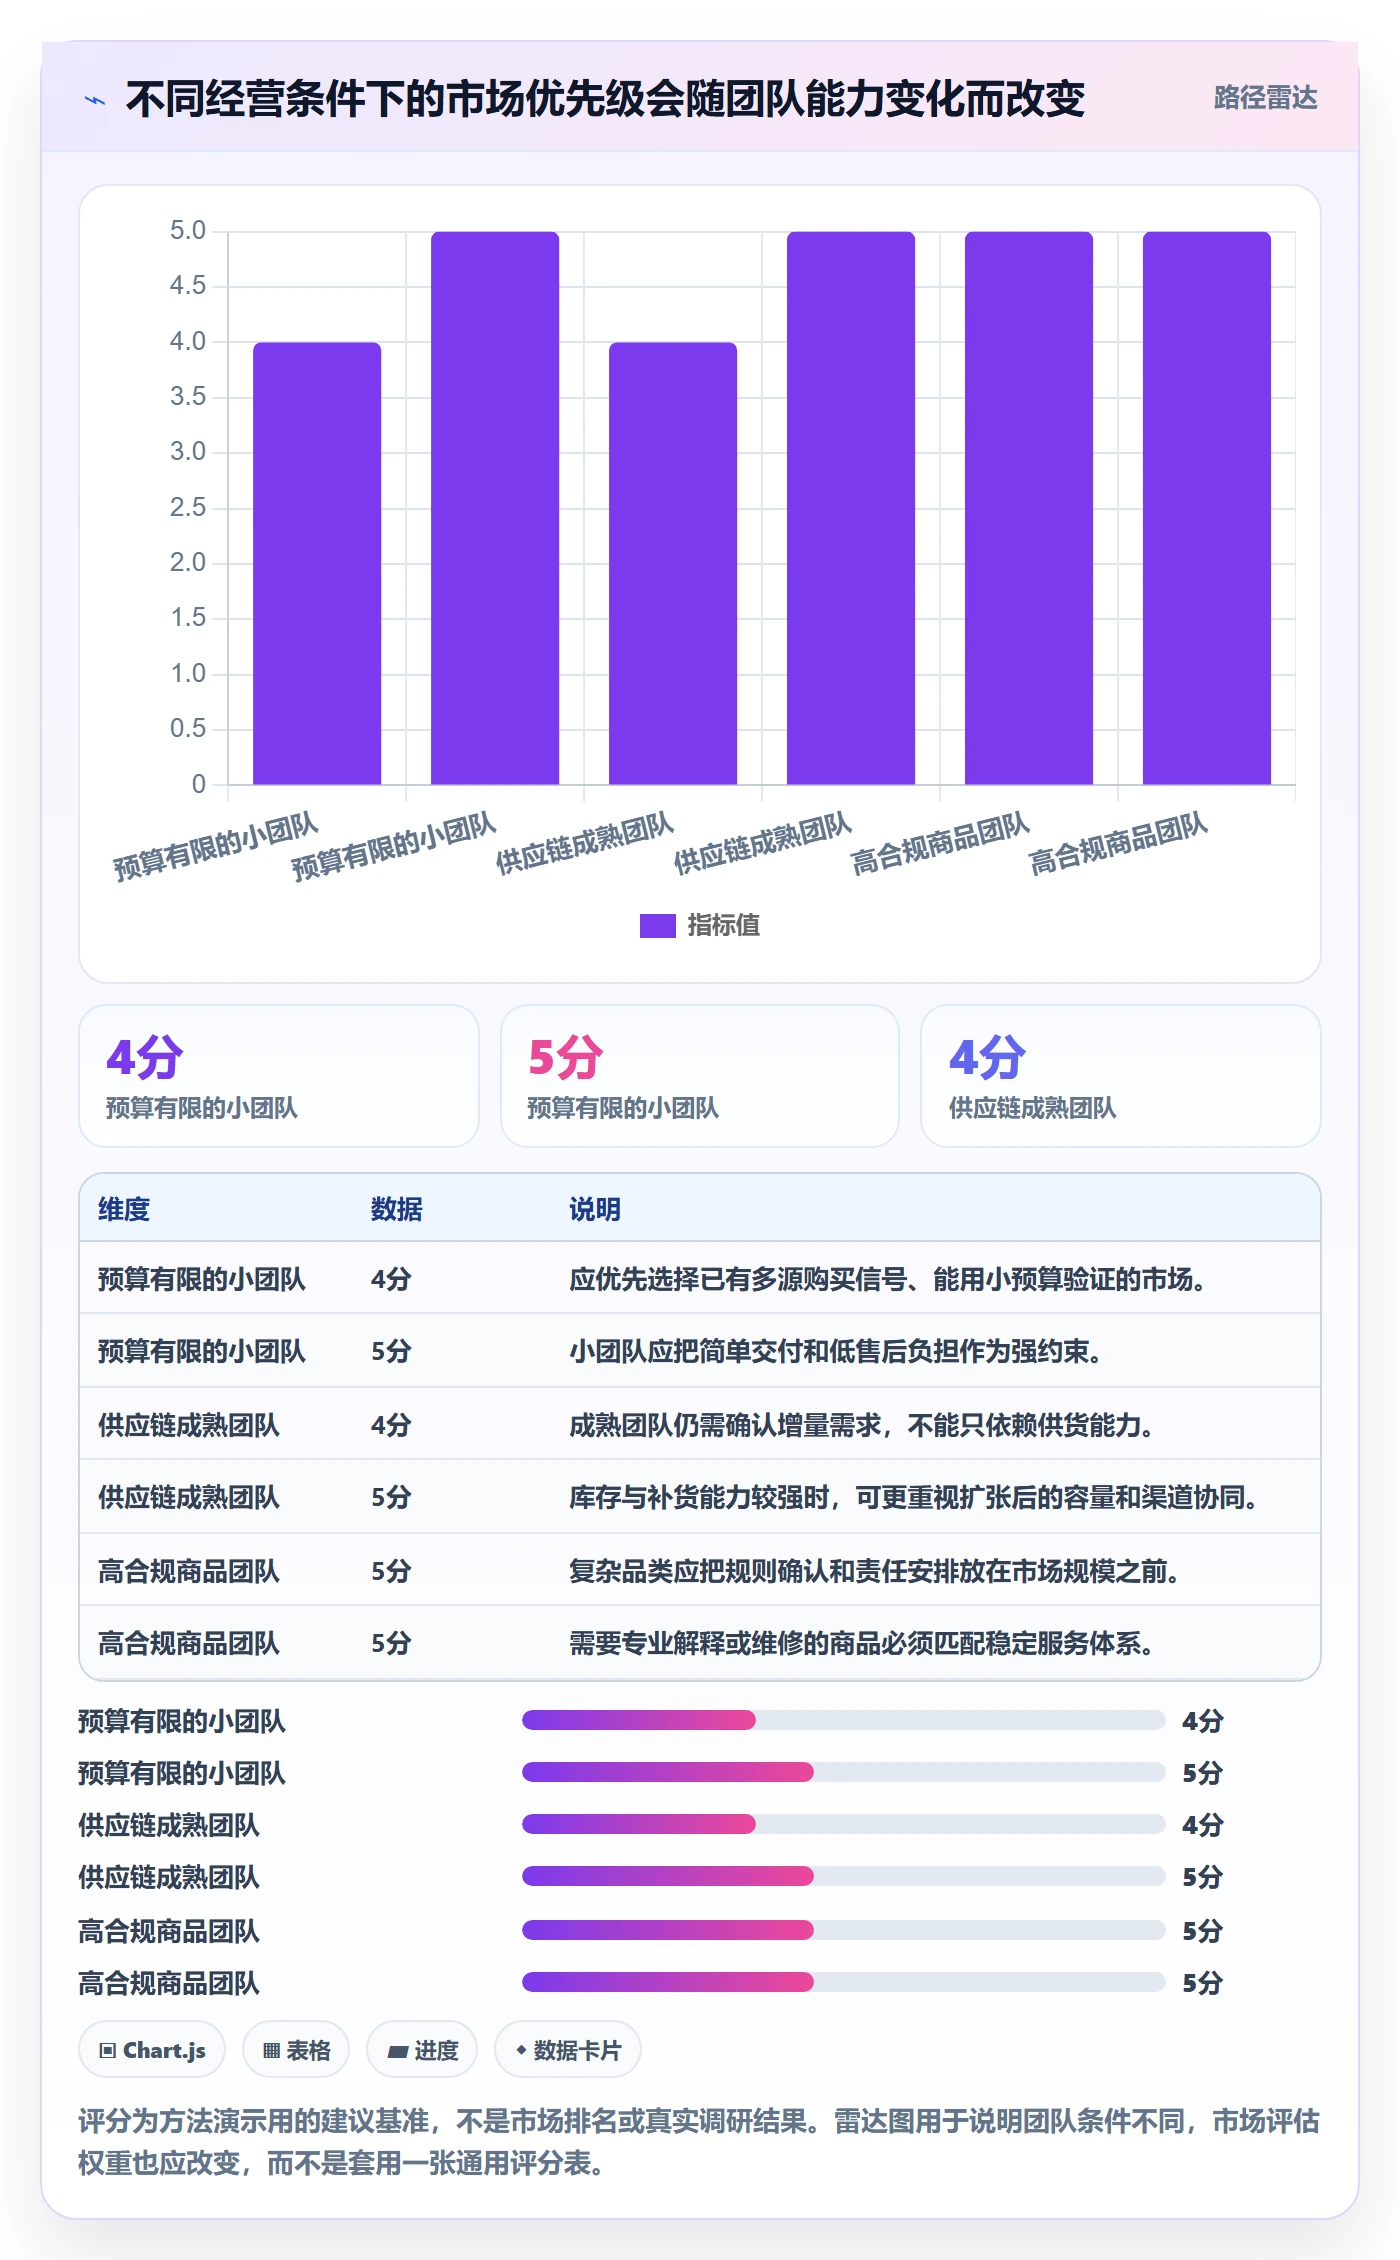1400x2260 pixels.
Task: Click the 4.0 chart bar for 供应链成熟团队
Action: pyautogui.click(x=673, y=563)
